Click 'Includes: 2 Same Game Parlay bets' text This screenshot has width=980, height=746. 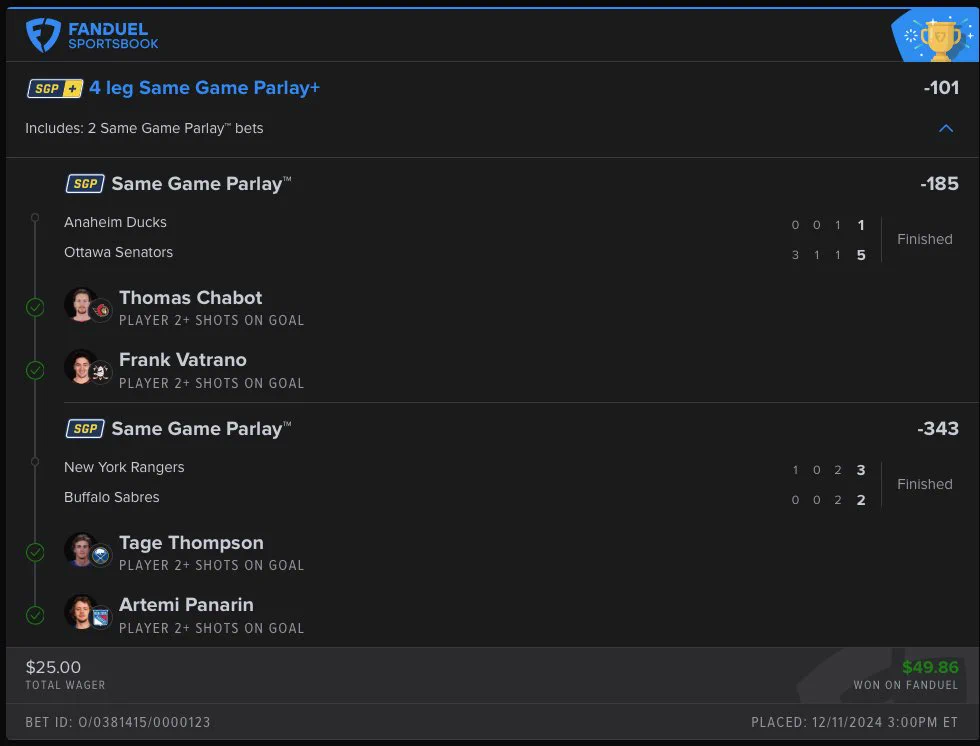pyautogui.click(x=144, y=128)
